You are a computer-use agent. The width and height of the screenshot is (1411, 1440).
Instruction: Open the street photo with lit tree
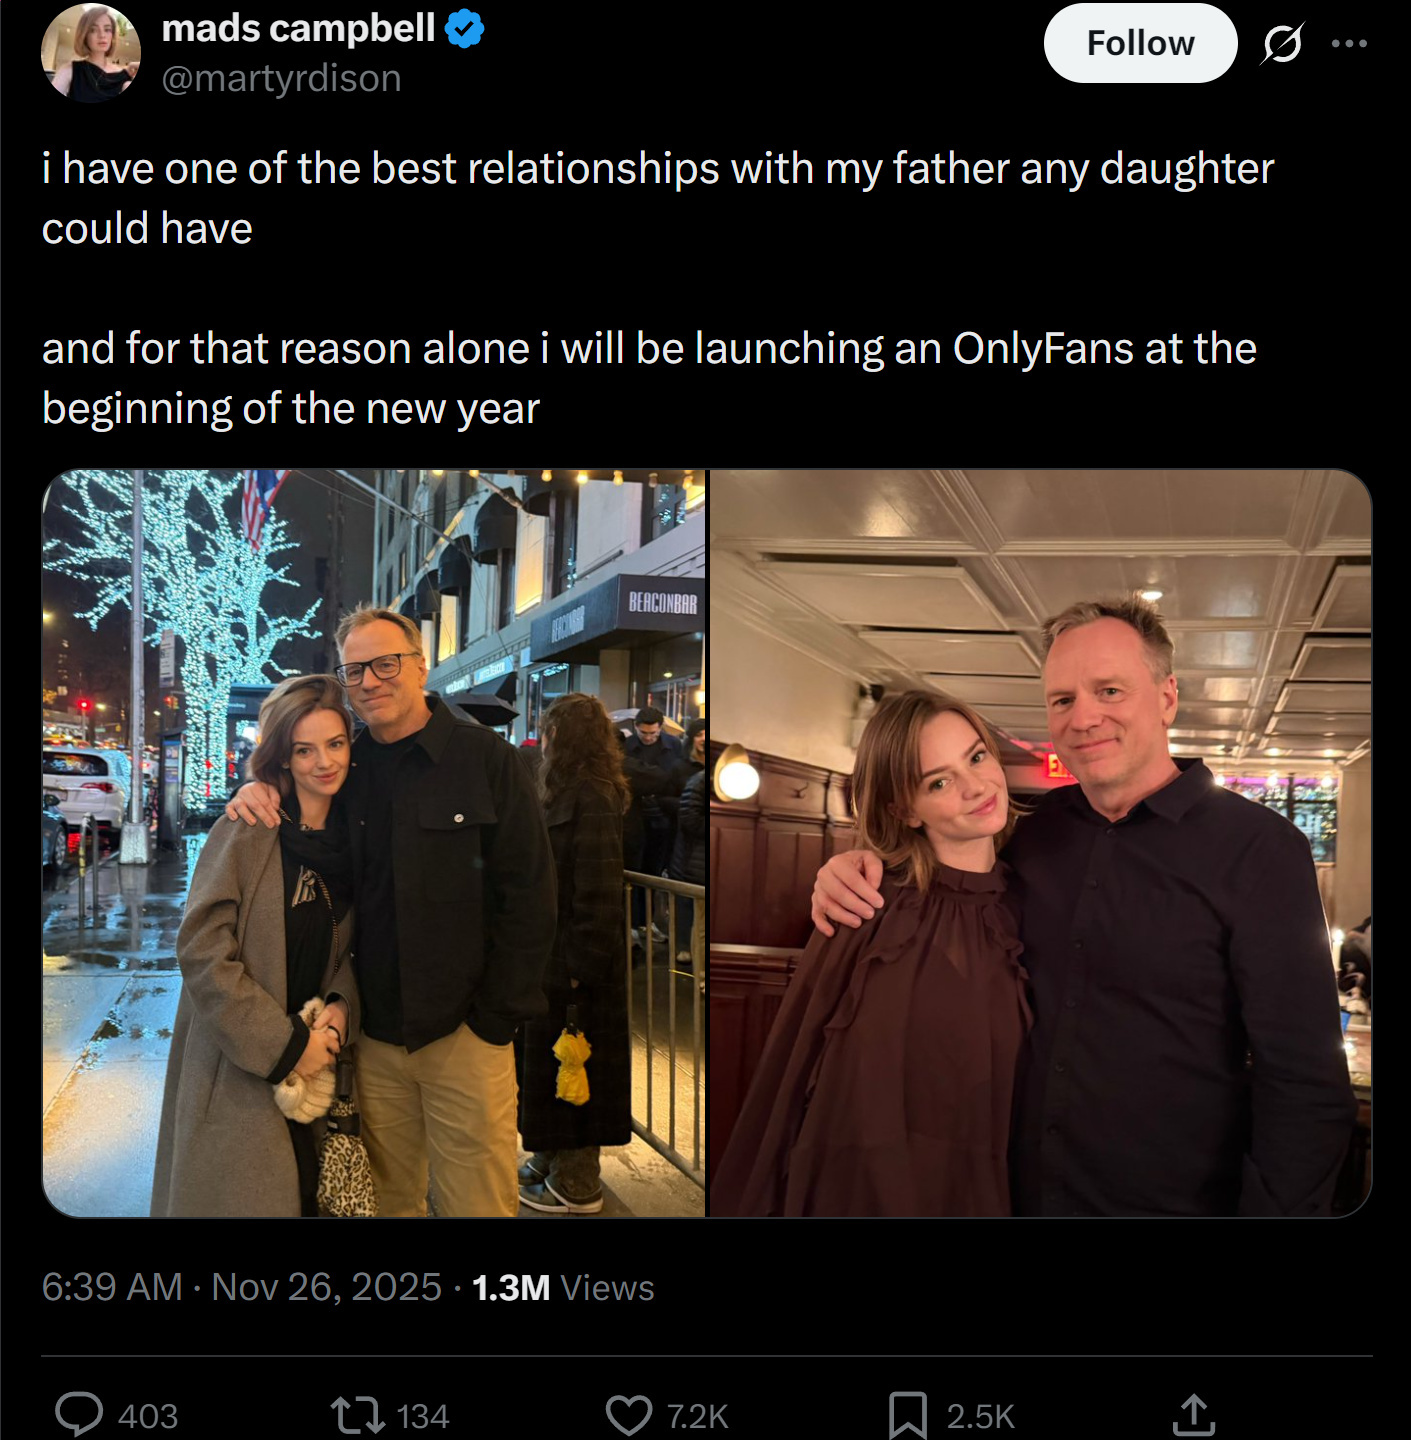click(x=374, y=843)
